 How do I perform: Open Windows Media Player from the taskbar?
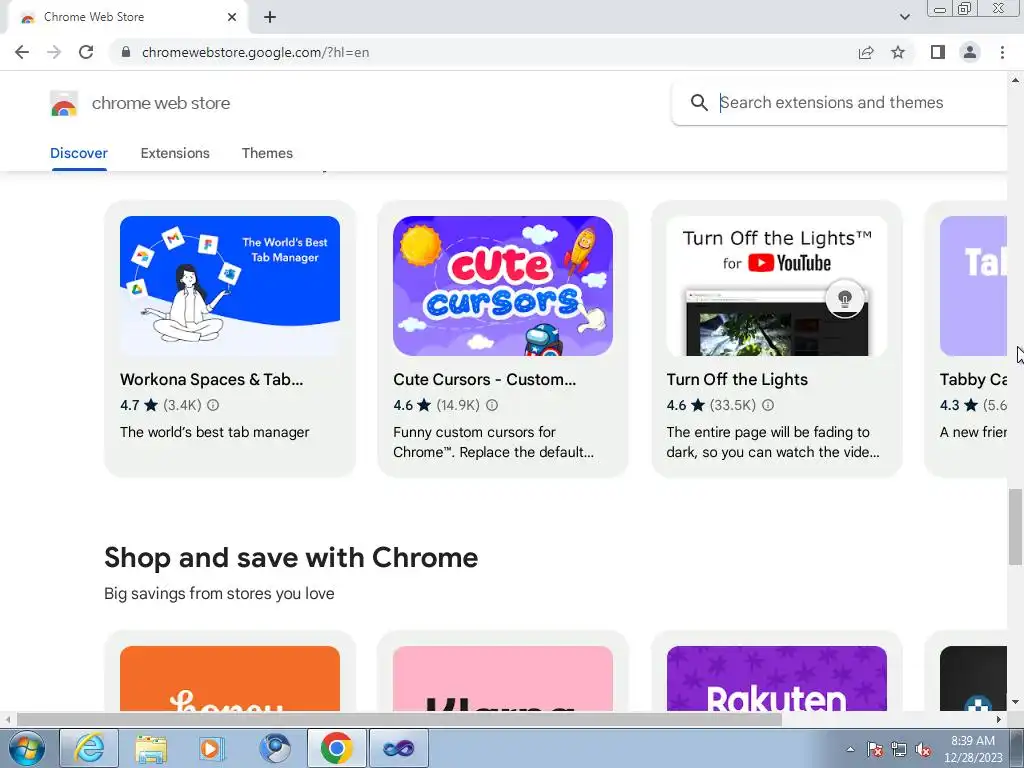(x=212, y=748)
